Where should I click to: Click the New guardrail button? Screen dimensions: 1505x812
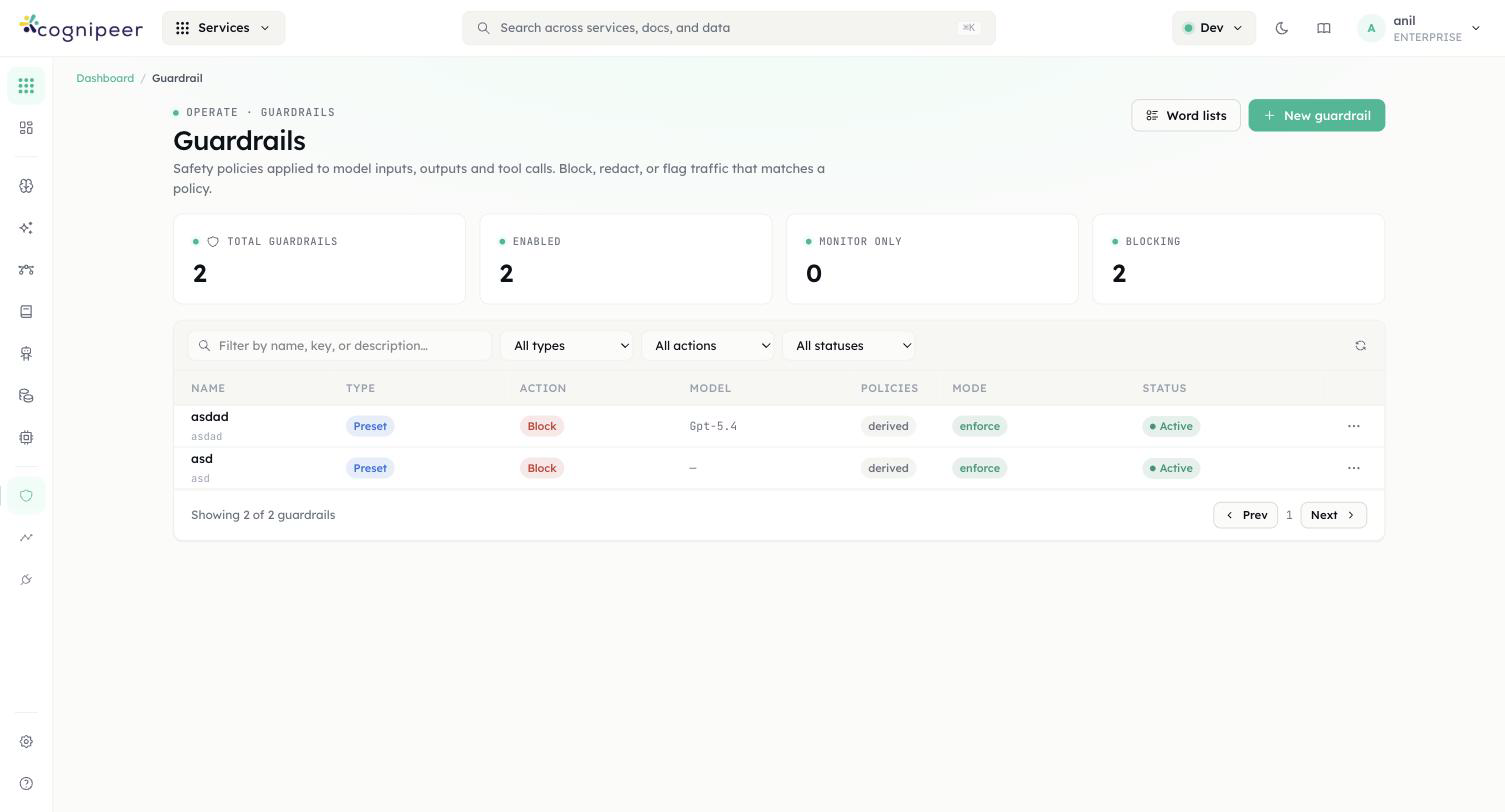click(x=1316, y=115)
